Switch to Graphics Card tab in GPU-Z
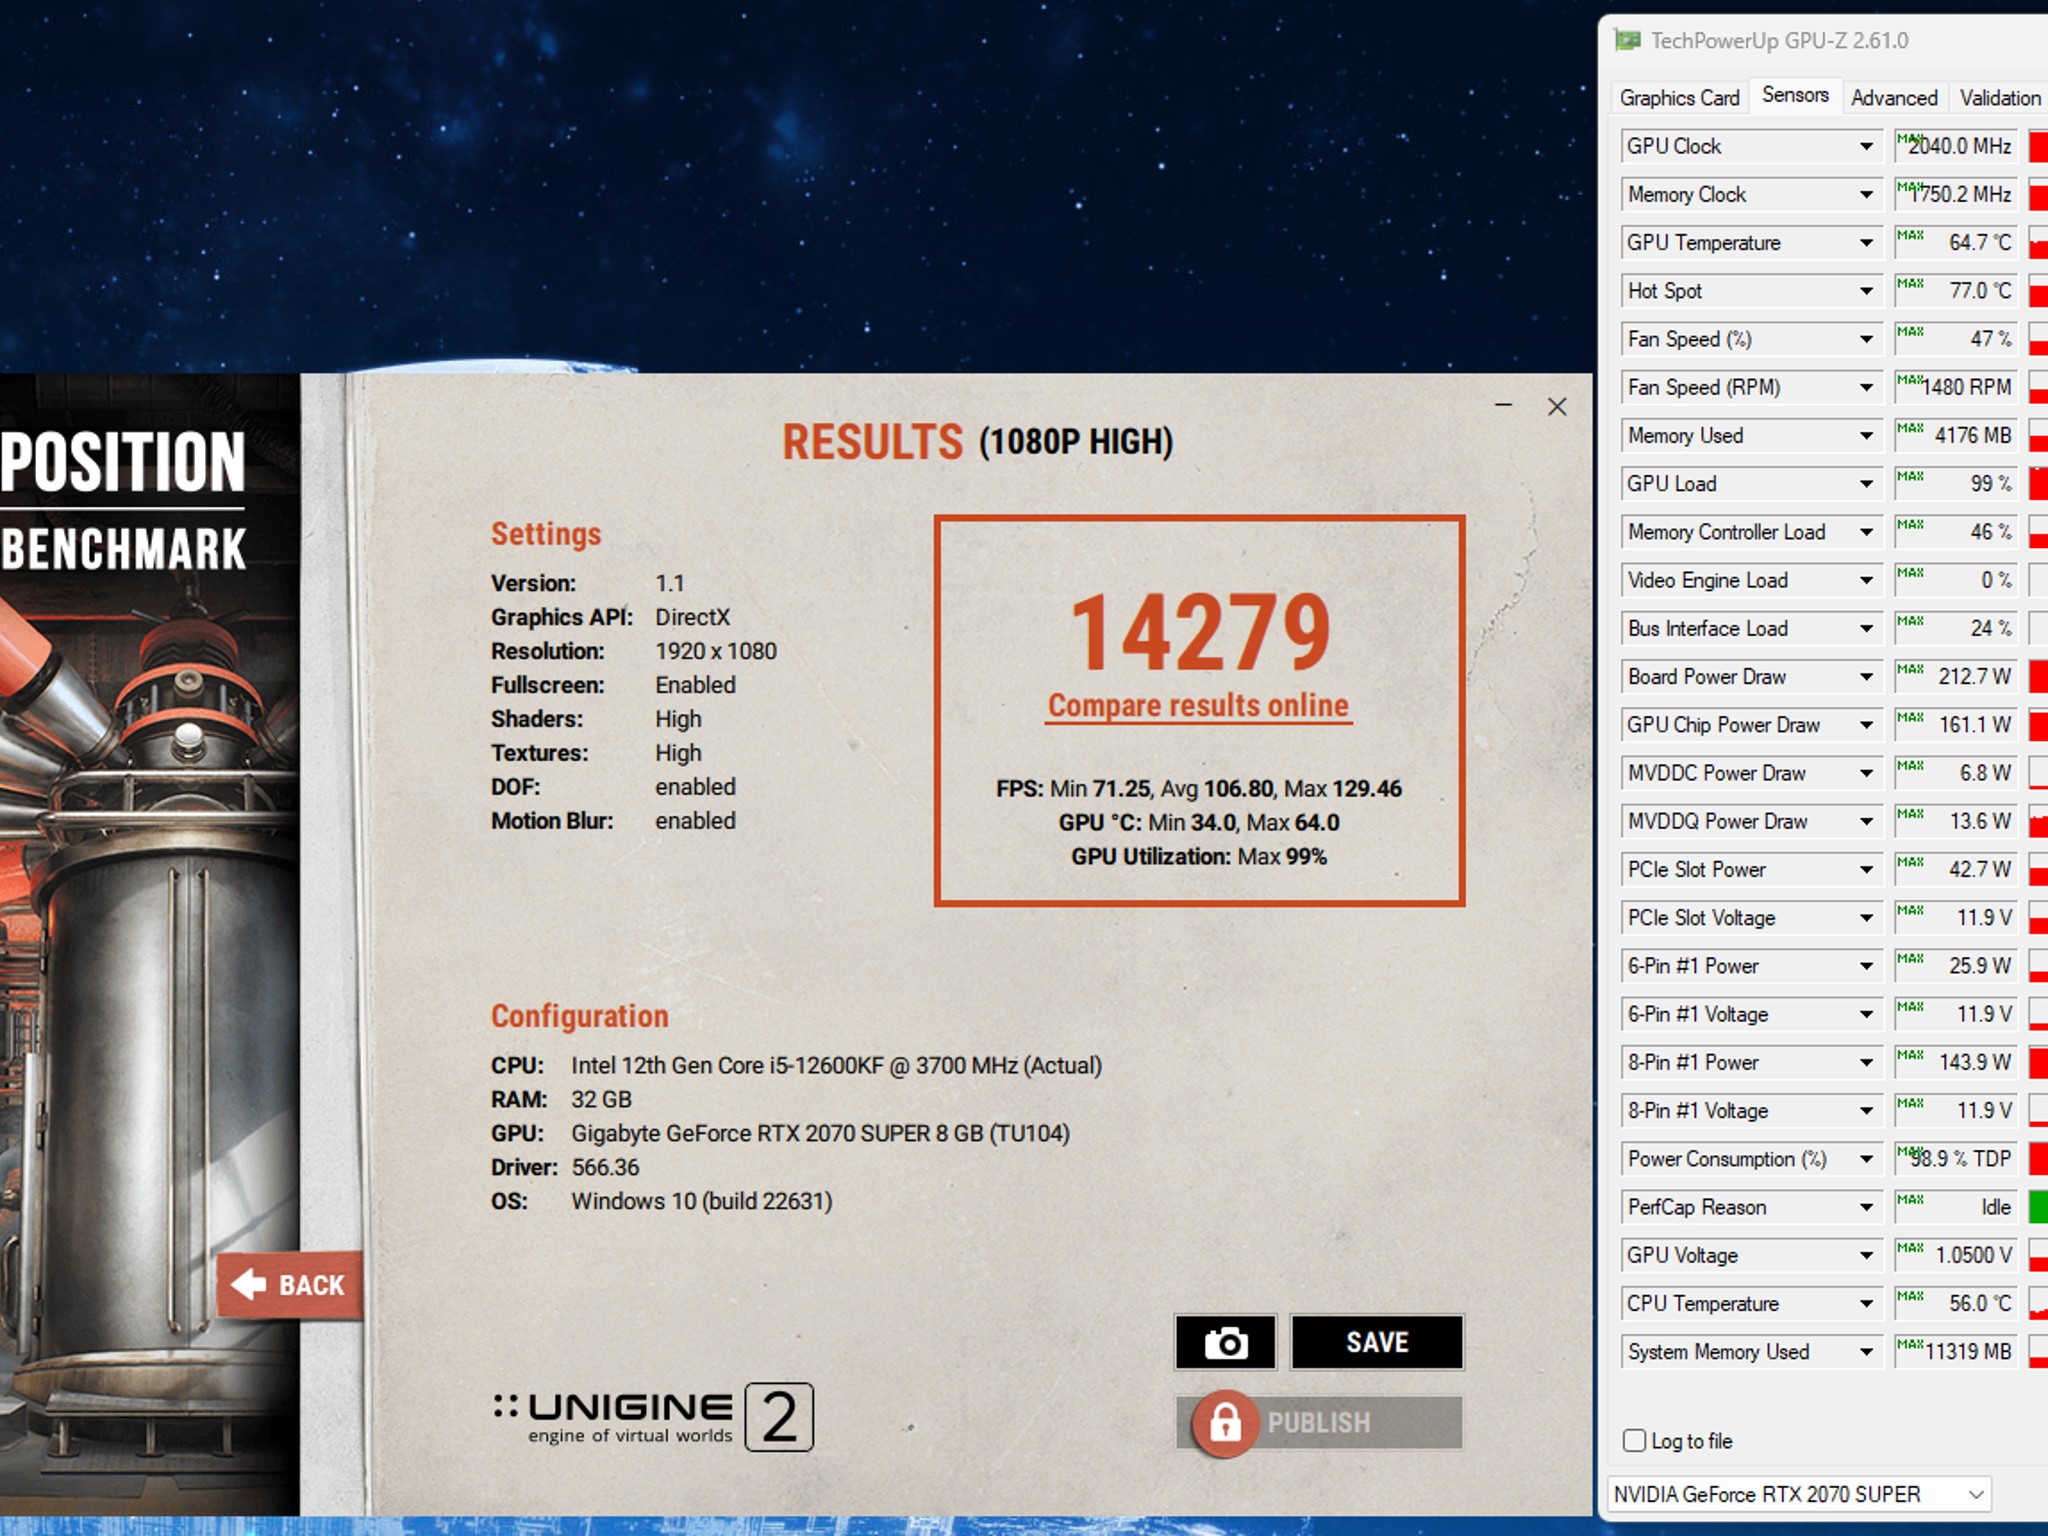 tap(1679, 98)
